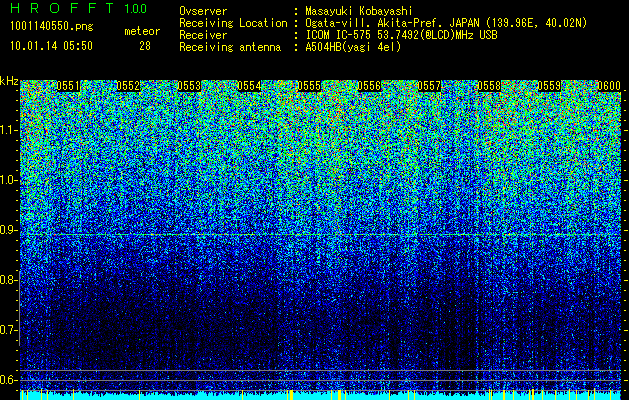Image resolution: width=629 pixels, height=400 pixels.
Task: Click receiver text ICOM IC-575 53.7492 MHz USB
Action: tap(401, 35)
